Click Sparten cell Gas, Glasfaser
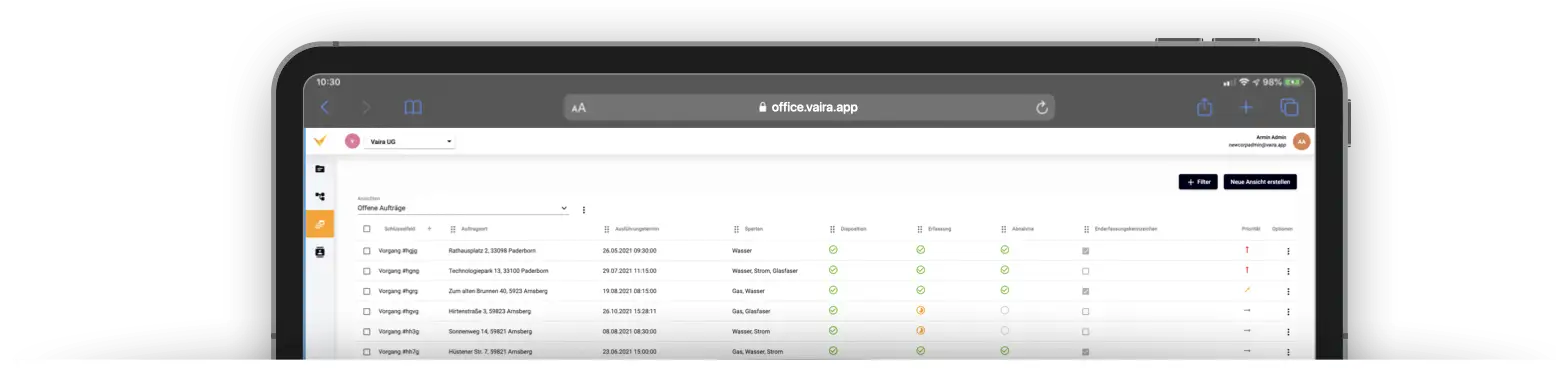The height and width of the screenshot is (369, 1556). point(751,312)
